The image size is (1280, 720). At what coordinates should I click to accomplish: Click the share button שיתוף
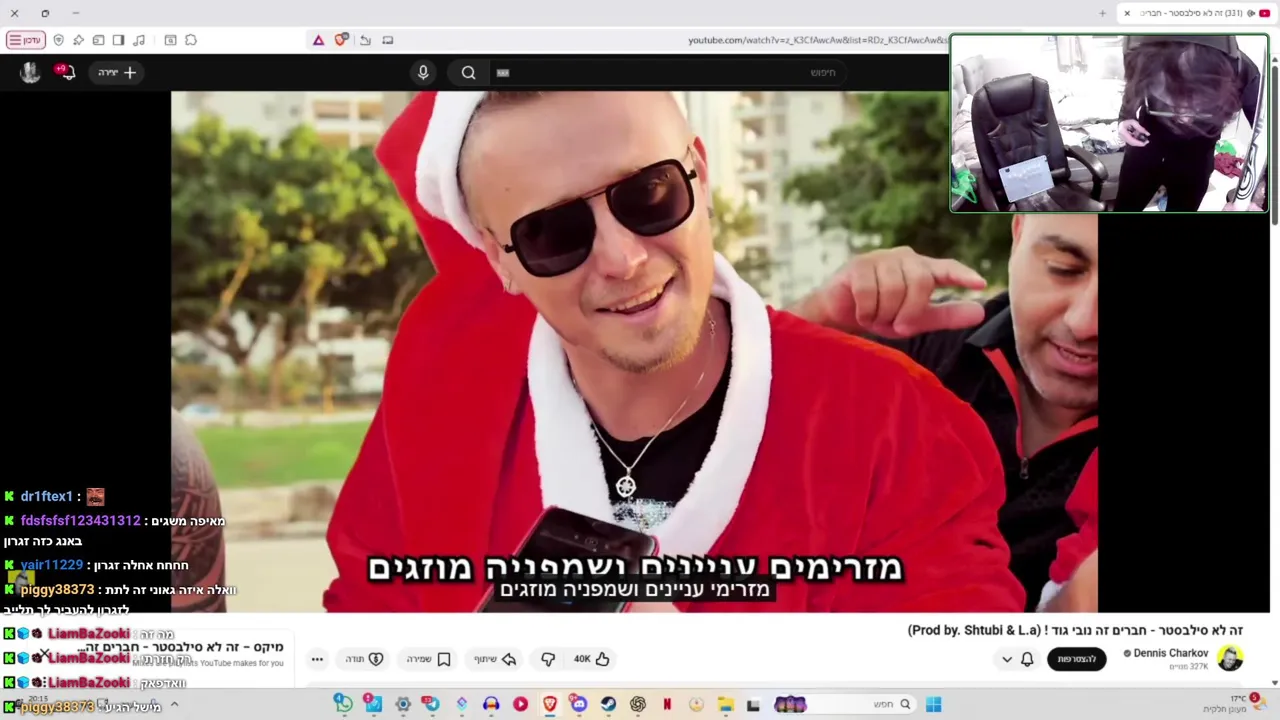[x=495, y=659]
